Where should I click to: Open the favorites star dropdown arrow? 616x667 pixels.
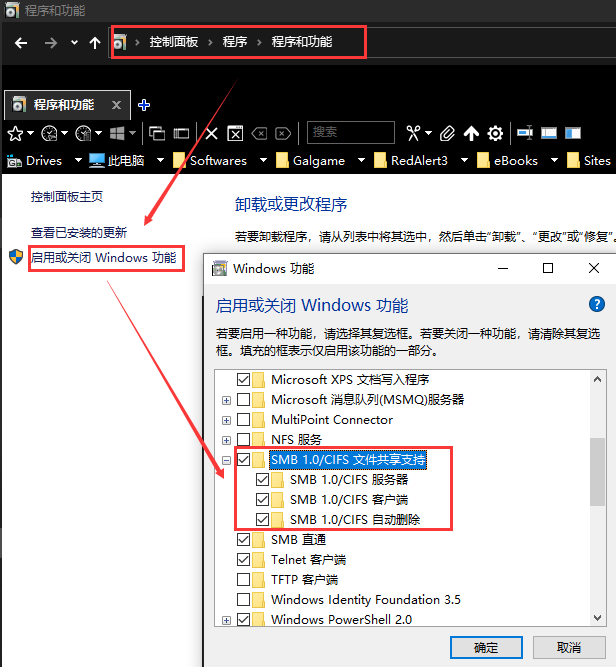[x=30, y=134]
